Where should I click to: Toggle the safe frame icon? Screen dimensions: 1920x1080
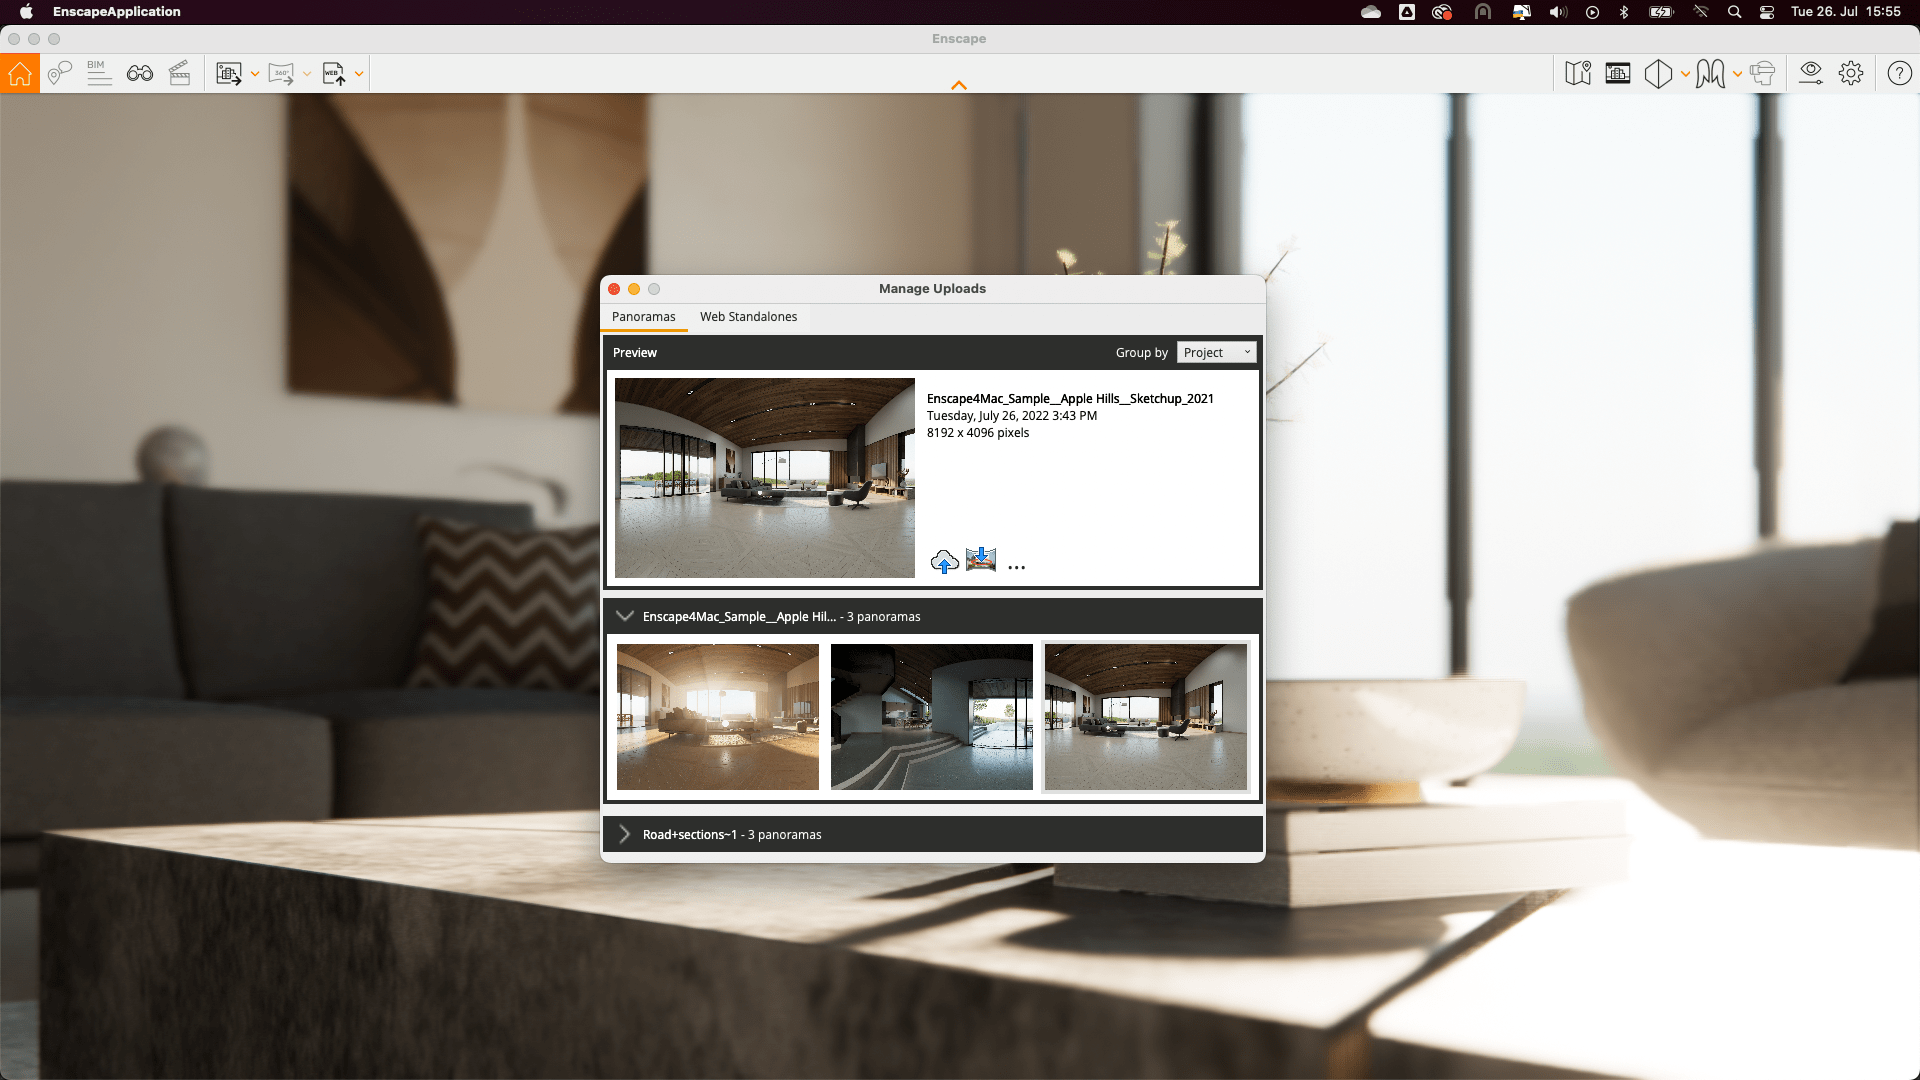(1618, 74)
